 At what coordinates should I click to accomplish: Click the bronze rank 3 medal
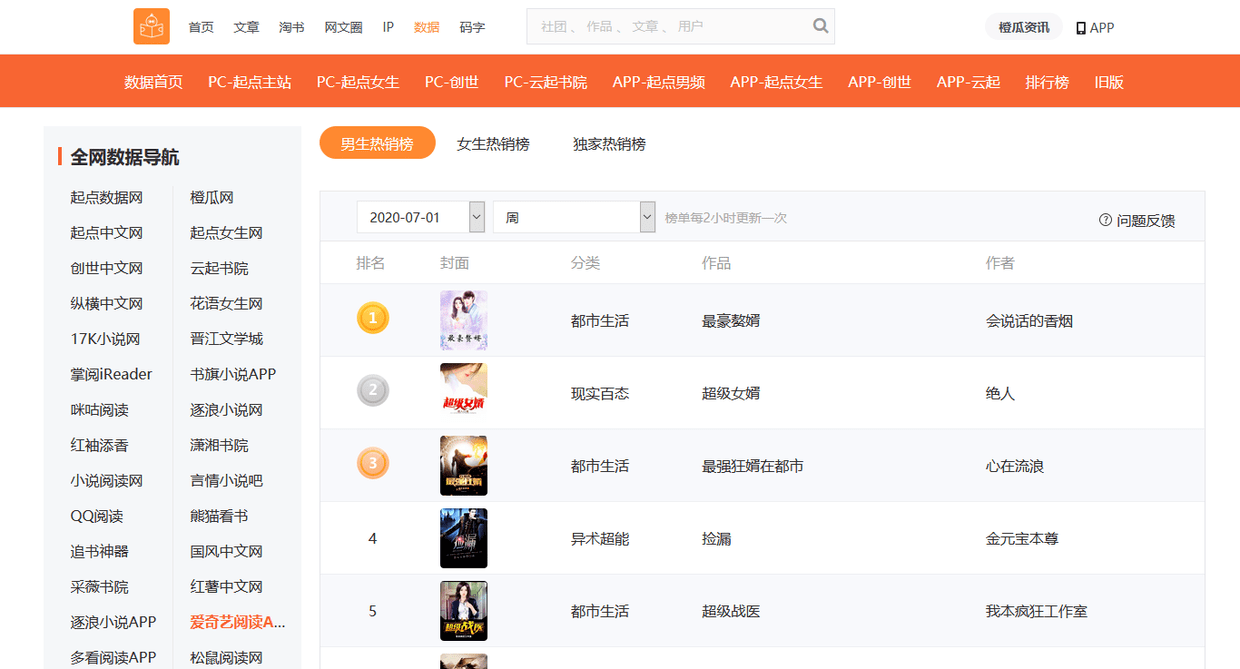(373, 464)
